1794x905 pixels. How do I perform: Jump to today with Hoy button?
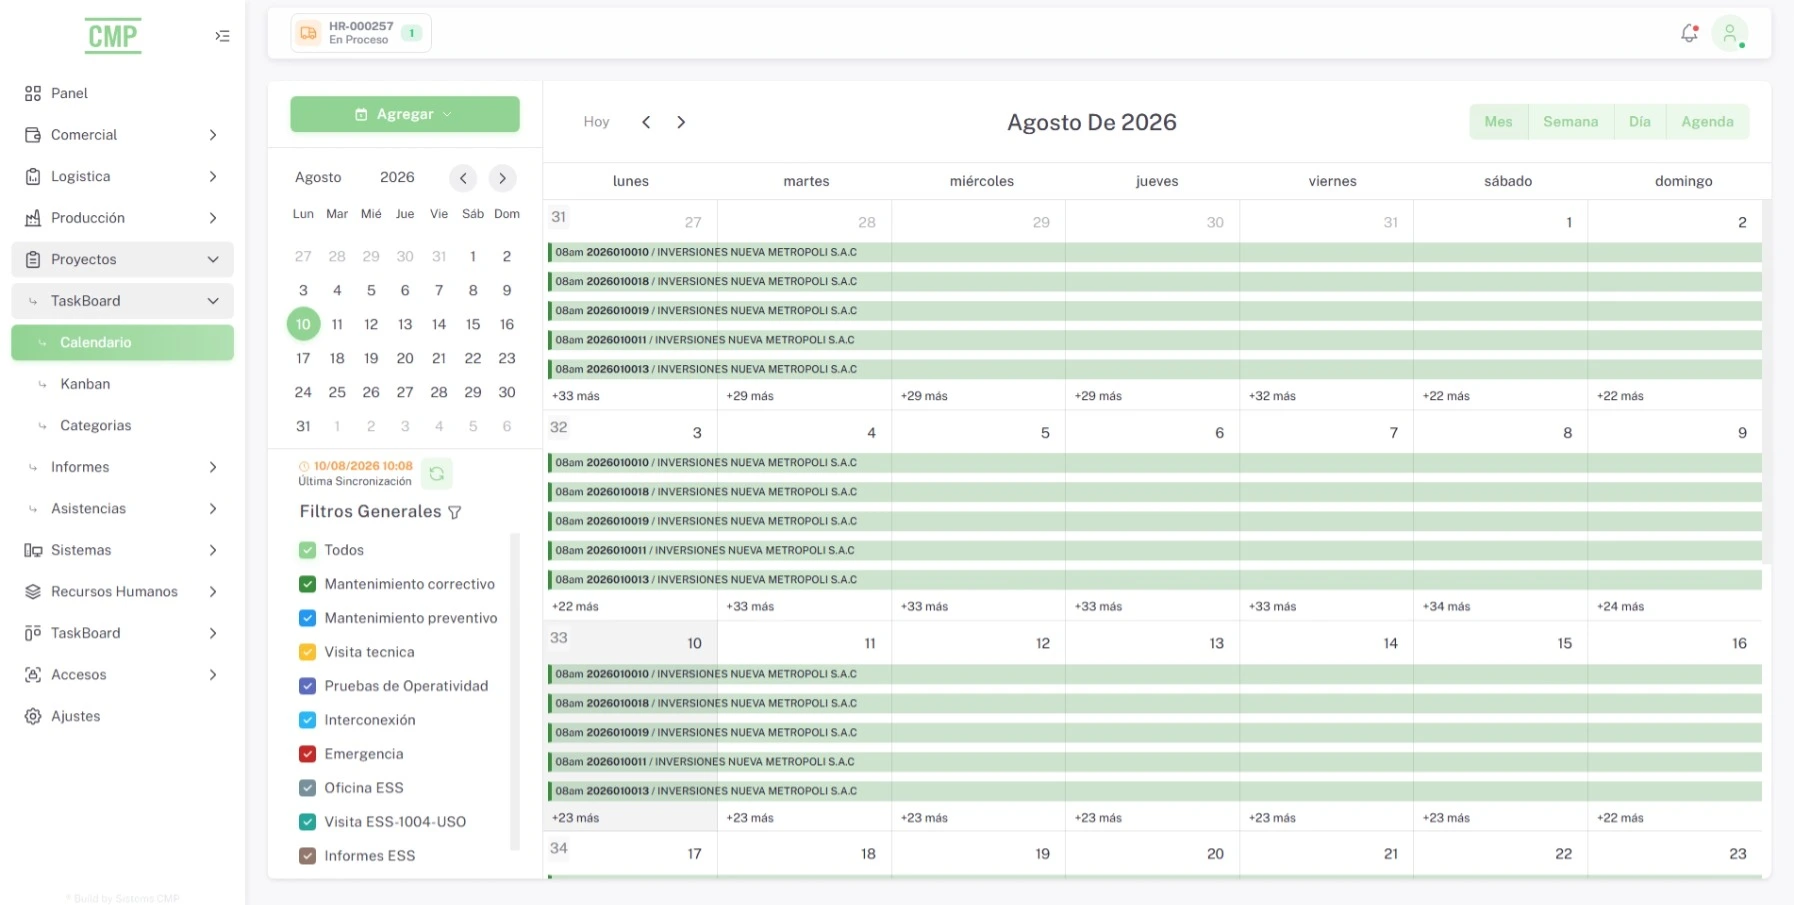pos(596,122)
